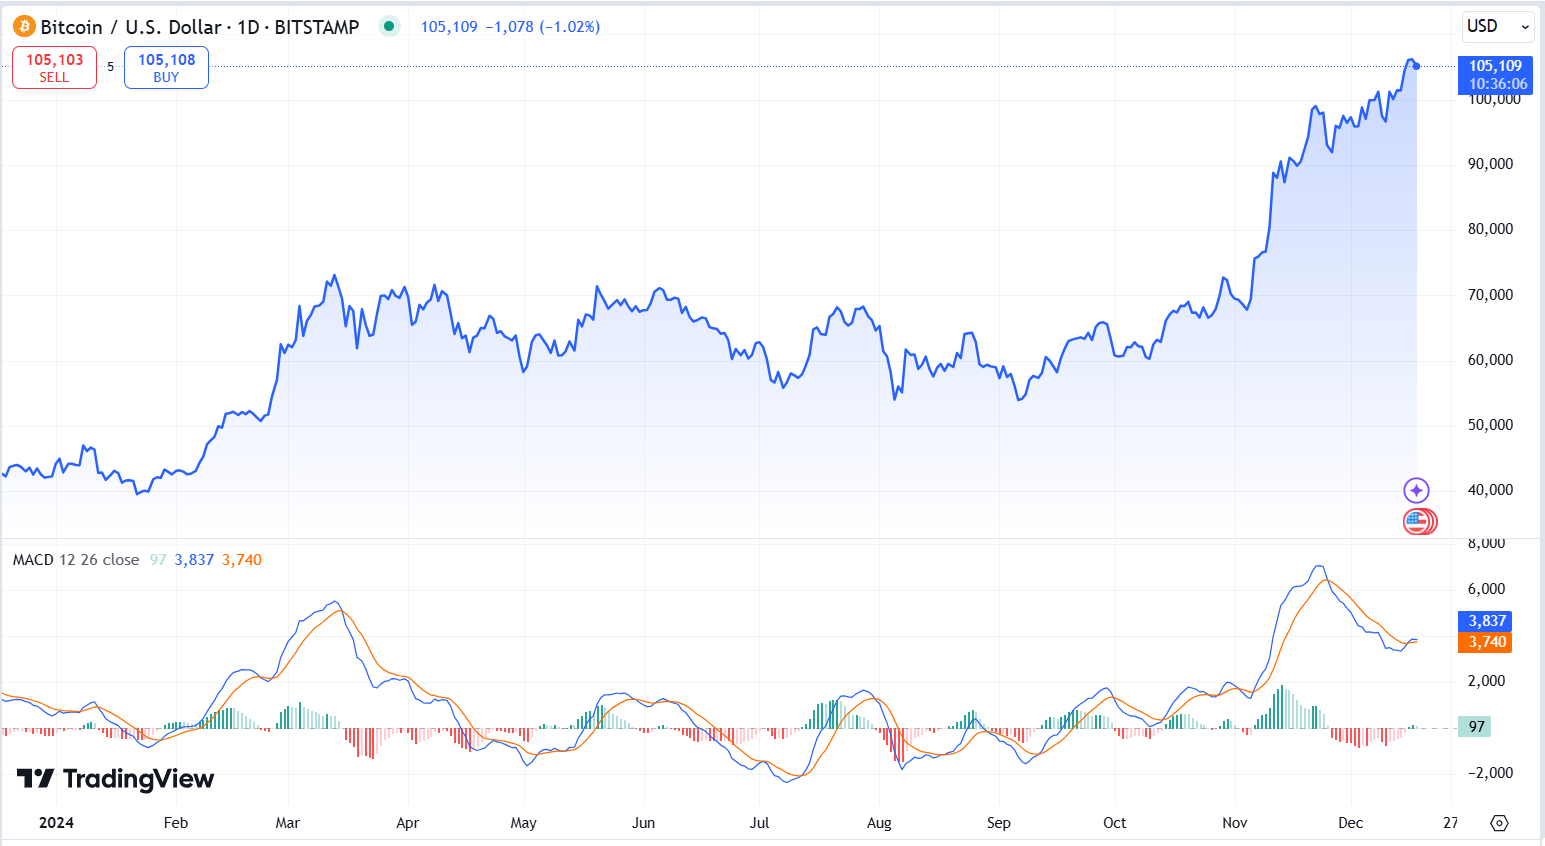
Task: Open chart settings gear icon
Action: point(1499,823)
